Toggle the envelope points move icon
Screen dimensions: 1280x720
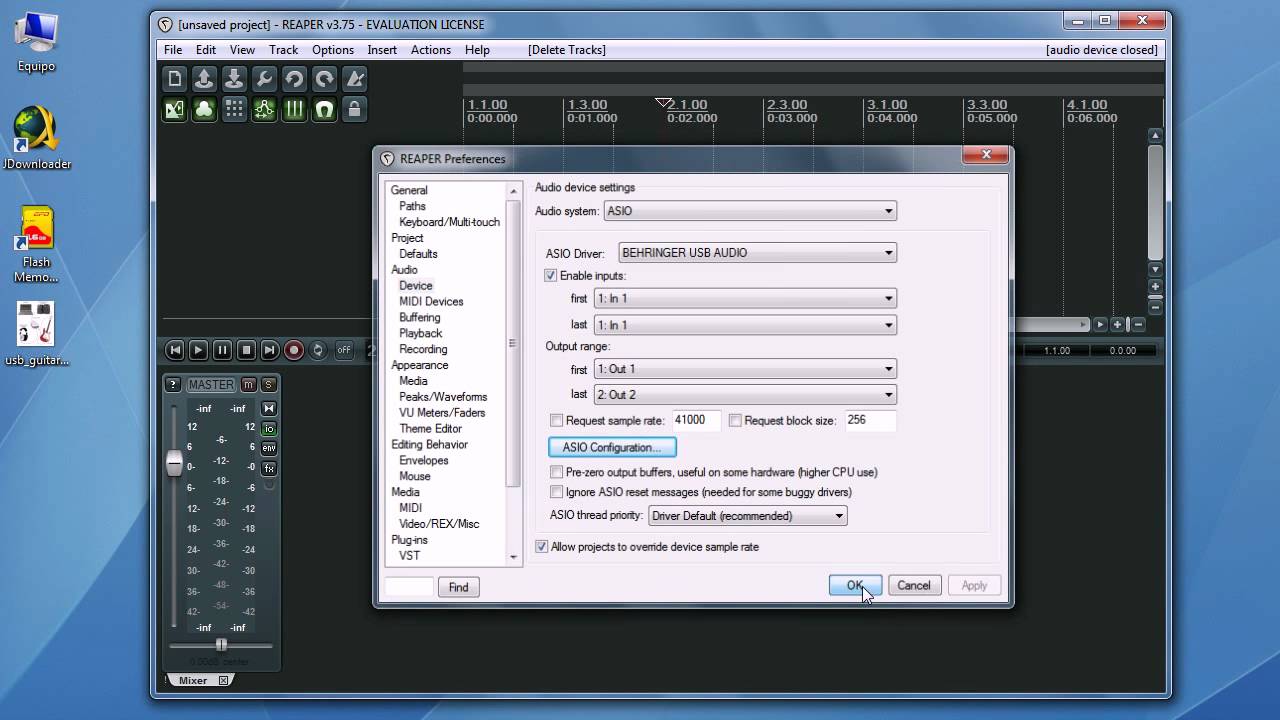point(264,109)
